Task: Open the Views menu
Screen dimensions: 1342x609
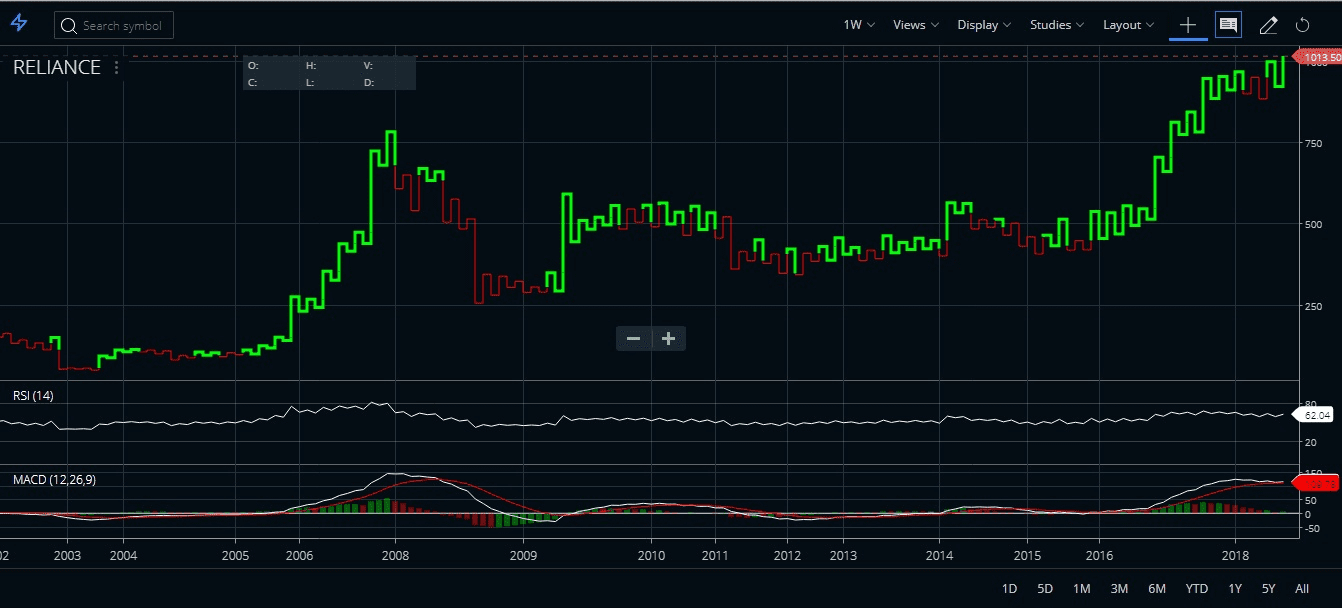Action: (913, 24)
